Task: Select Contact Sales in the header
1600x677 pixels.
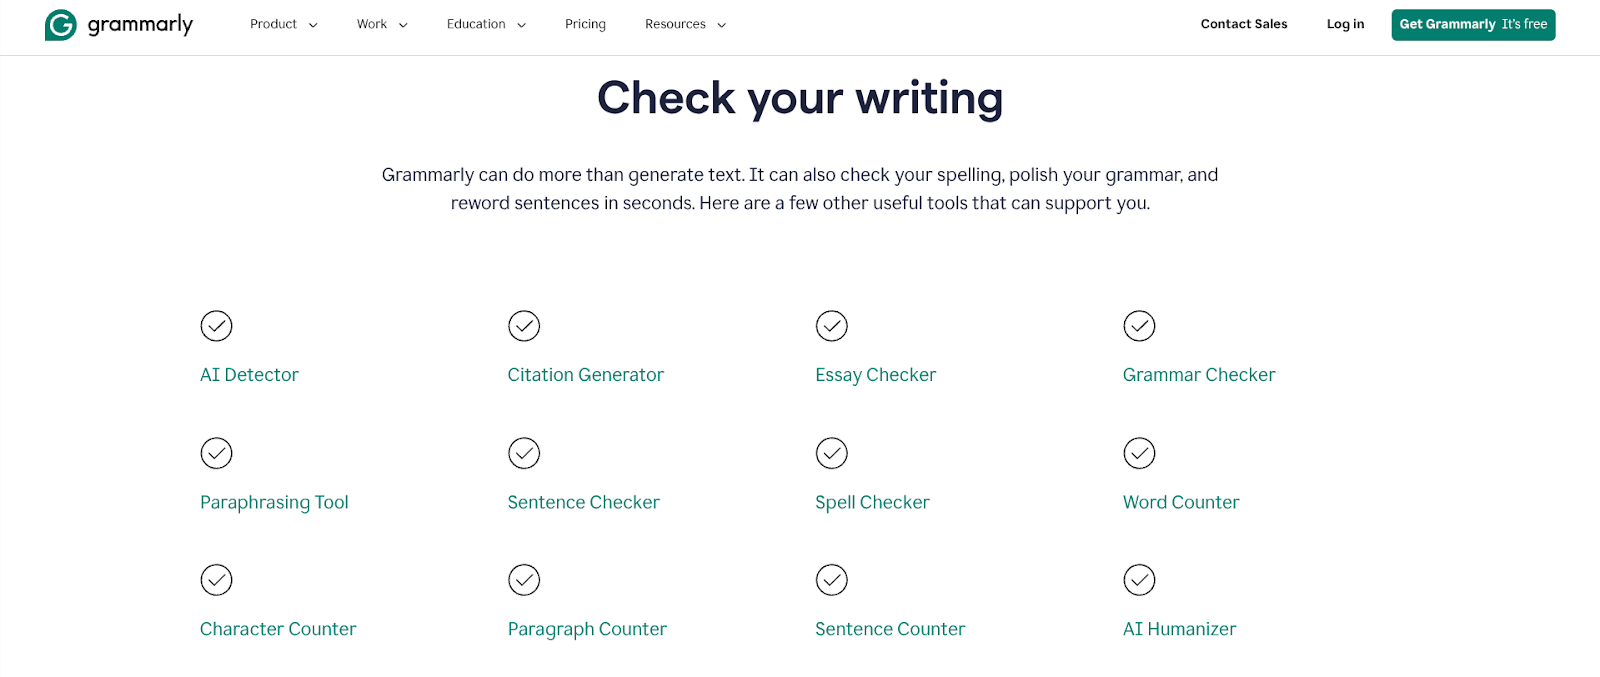Action: tap(1244, 24)
